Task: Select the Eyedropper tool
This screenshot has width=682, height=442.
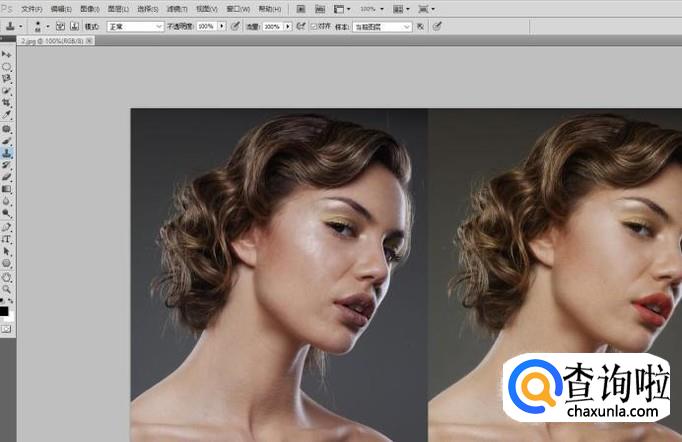Action: tap(6, 115)
